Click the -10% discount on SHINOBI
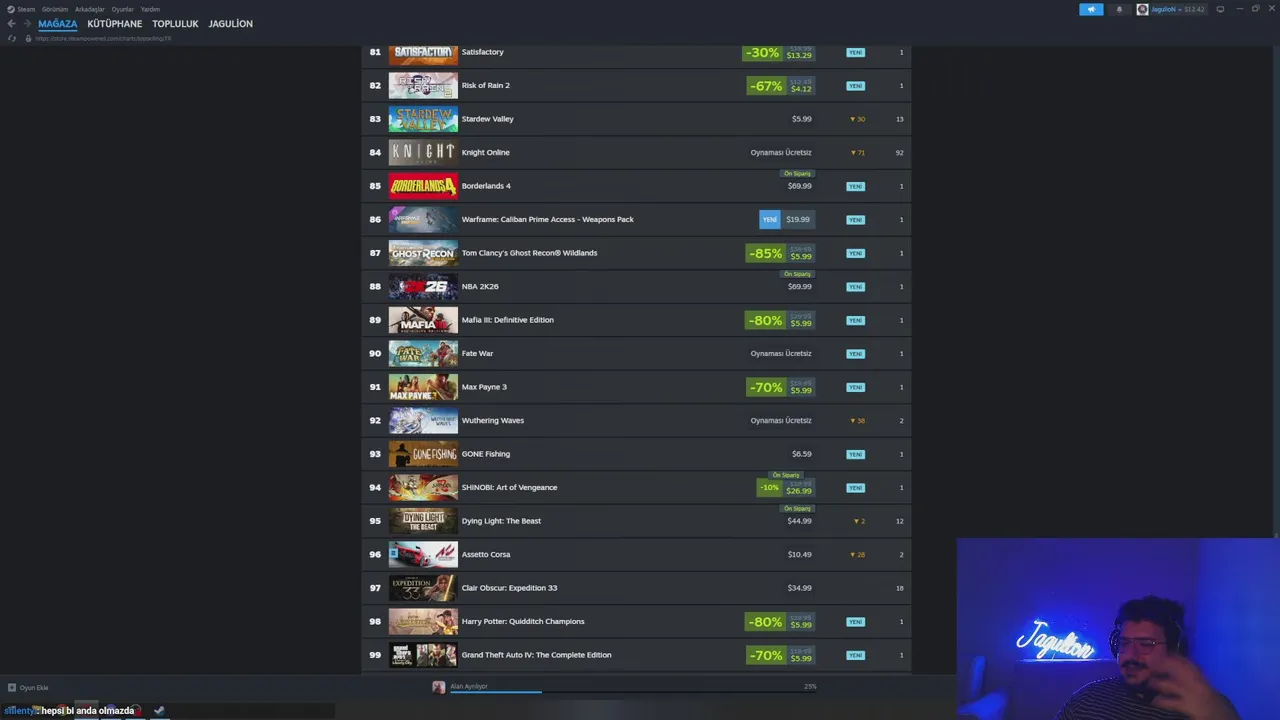 pos(769,488)
